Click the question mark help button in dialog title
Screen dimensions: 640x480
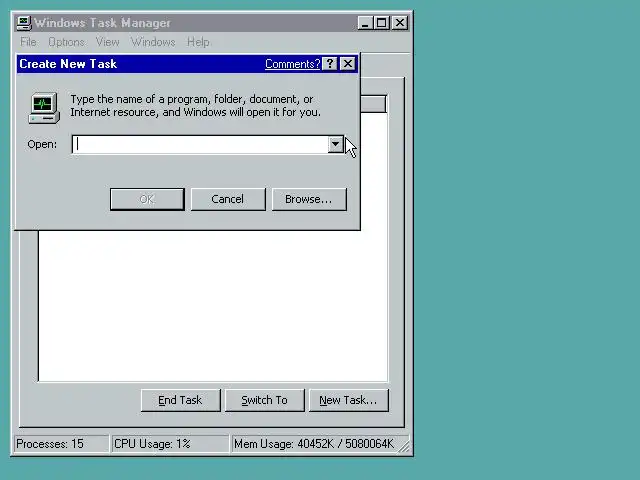[329, 64]
